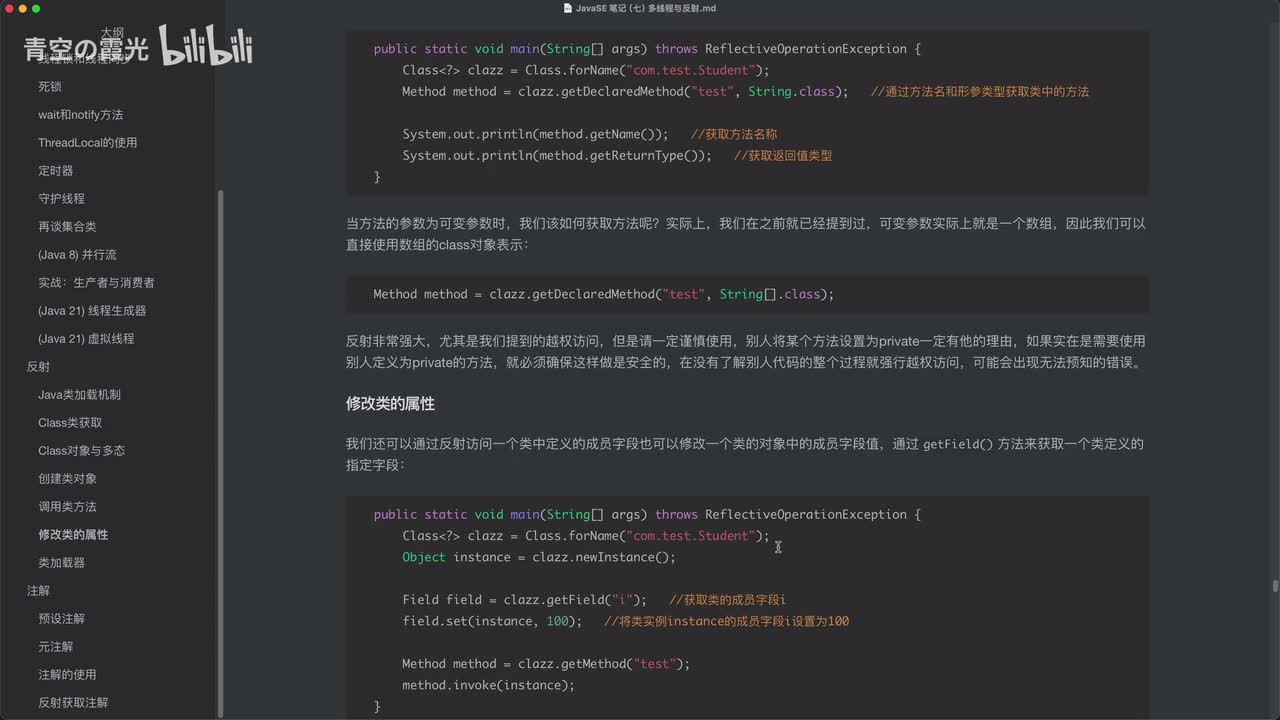1280x720 pixels.
Task: Click paragraph starting 当方法的参数为可变参数时
Action: coord(746,234)
